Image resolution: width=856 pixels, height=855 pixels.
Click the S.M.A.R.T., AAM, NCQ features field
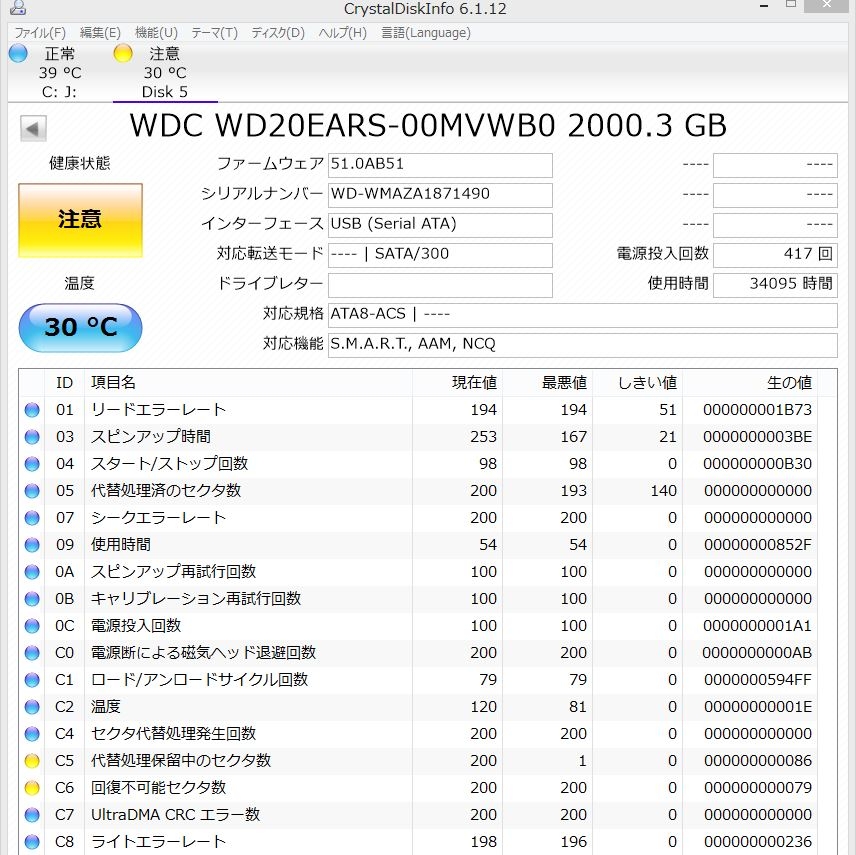coord(582,345)
